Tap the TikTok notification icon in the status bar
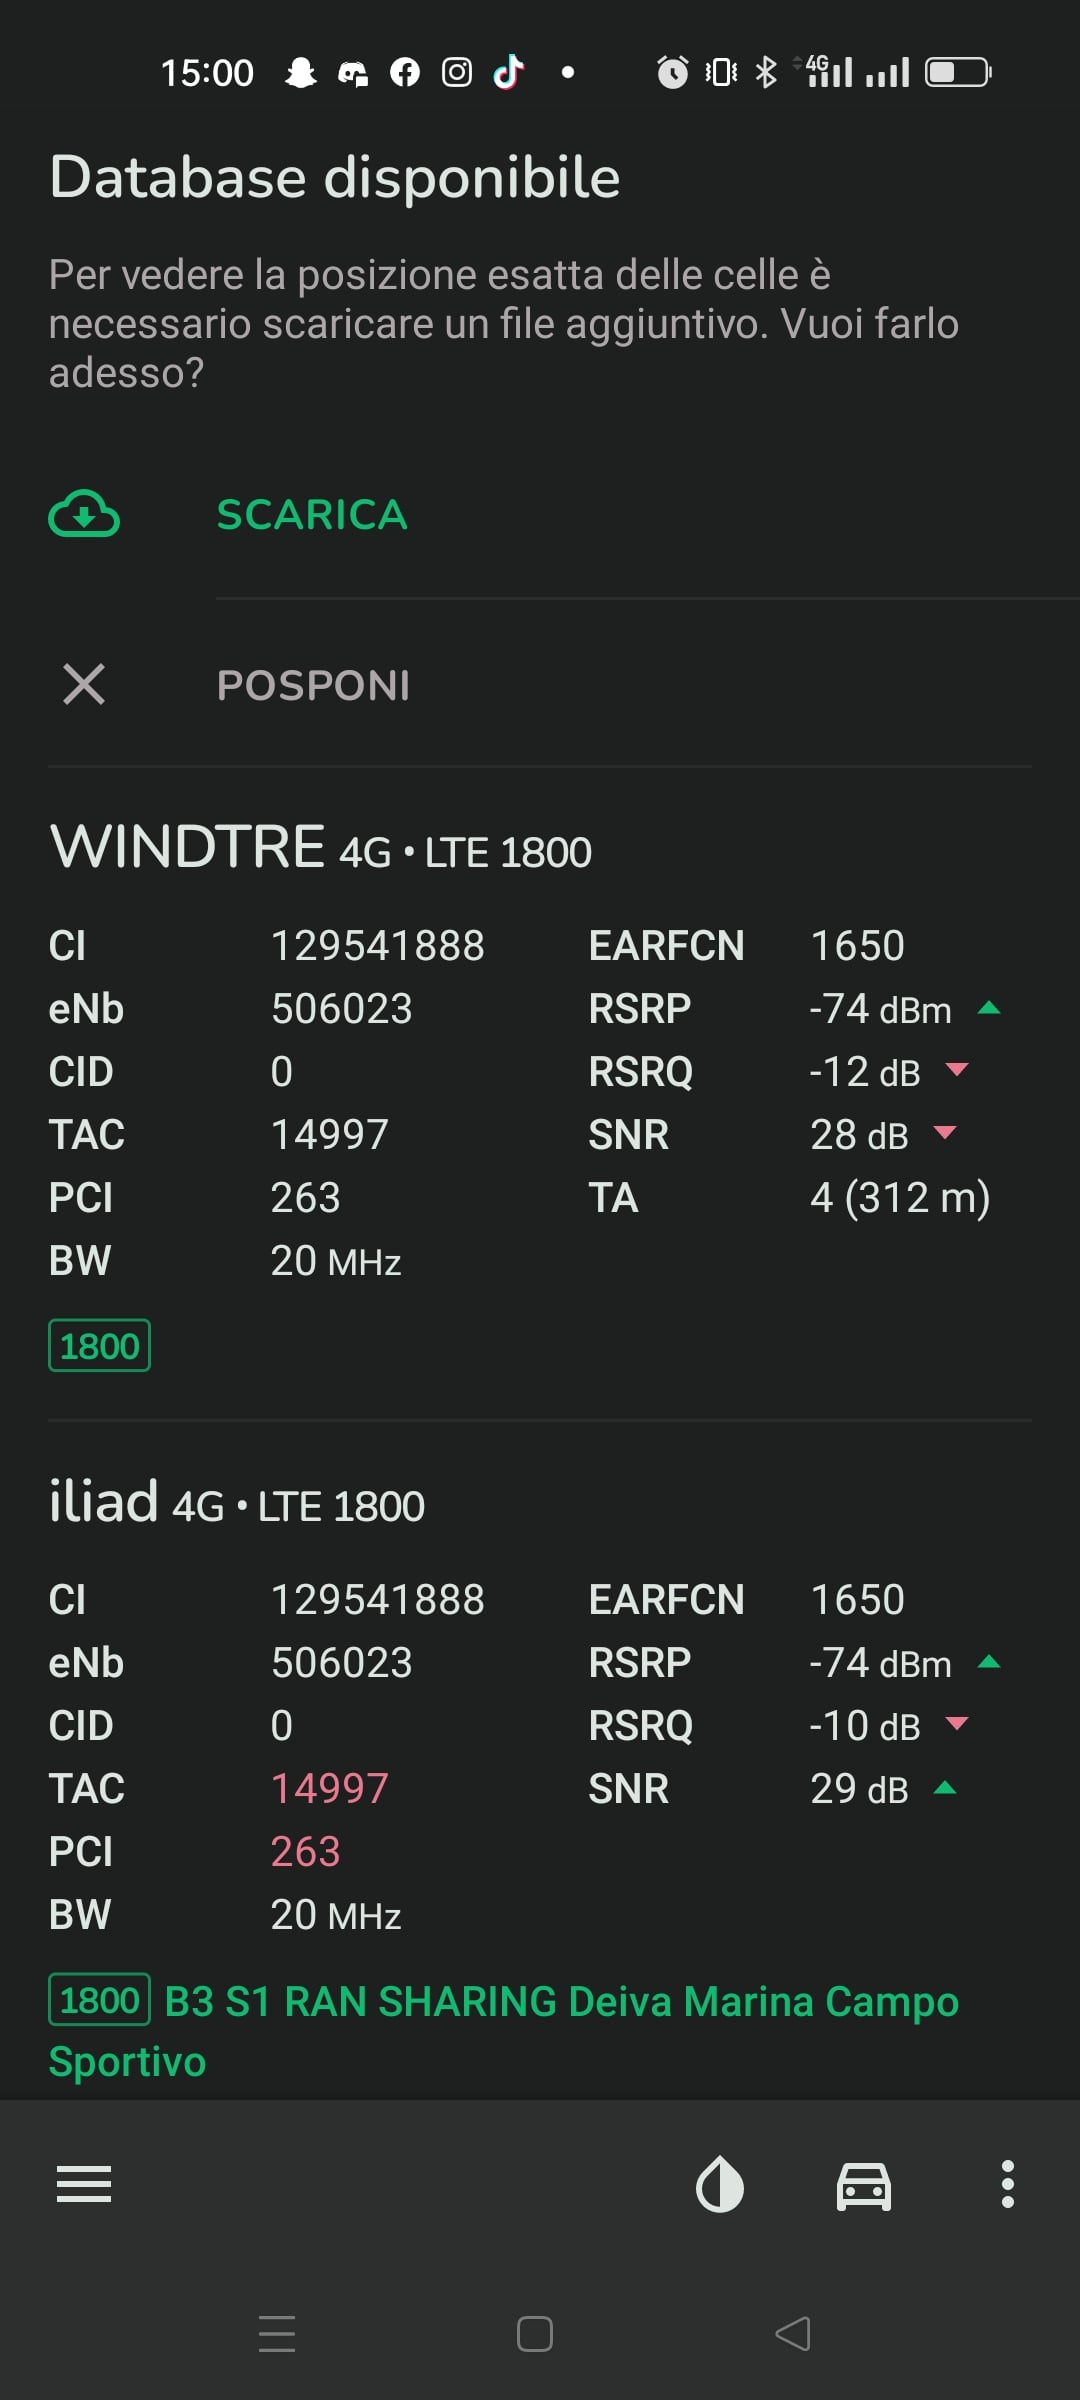This screenshot has height=2400, width=1080. pos(509,72)
